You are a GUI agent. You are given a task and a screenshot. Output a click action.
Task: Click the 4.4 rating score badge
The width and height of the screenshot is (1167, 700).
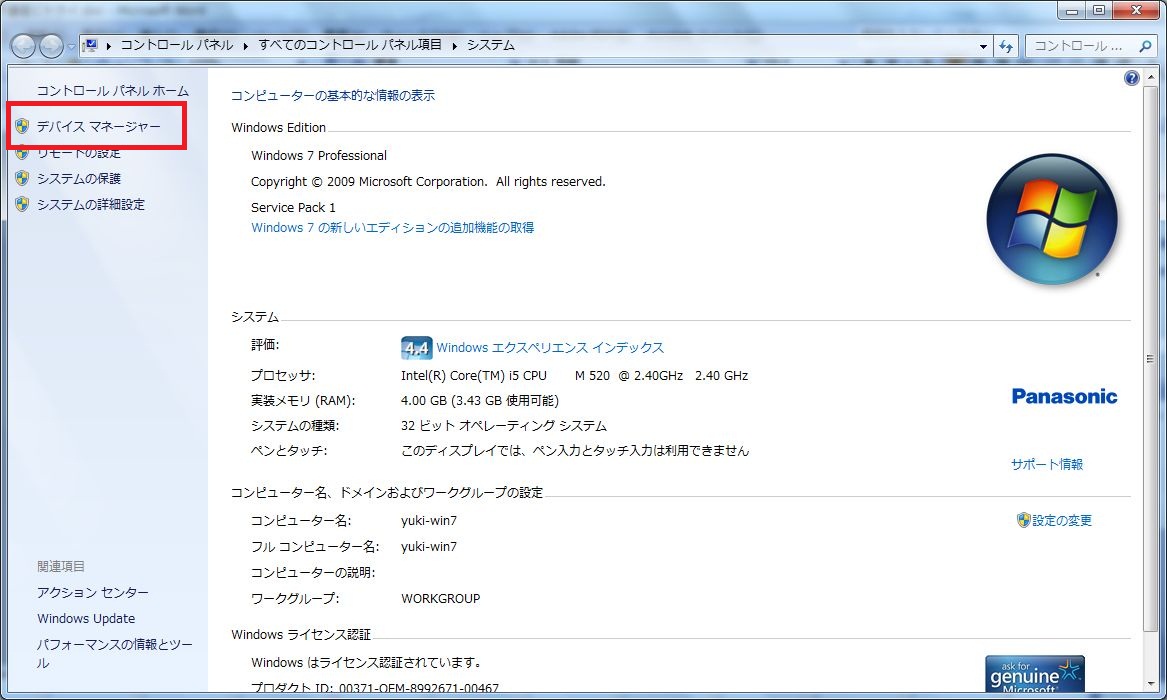tap(416, 347)
